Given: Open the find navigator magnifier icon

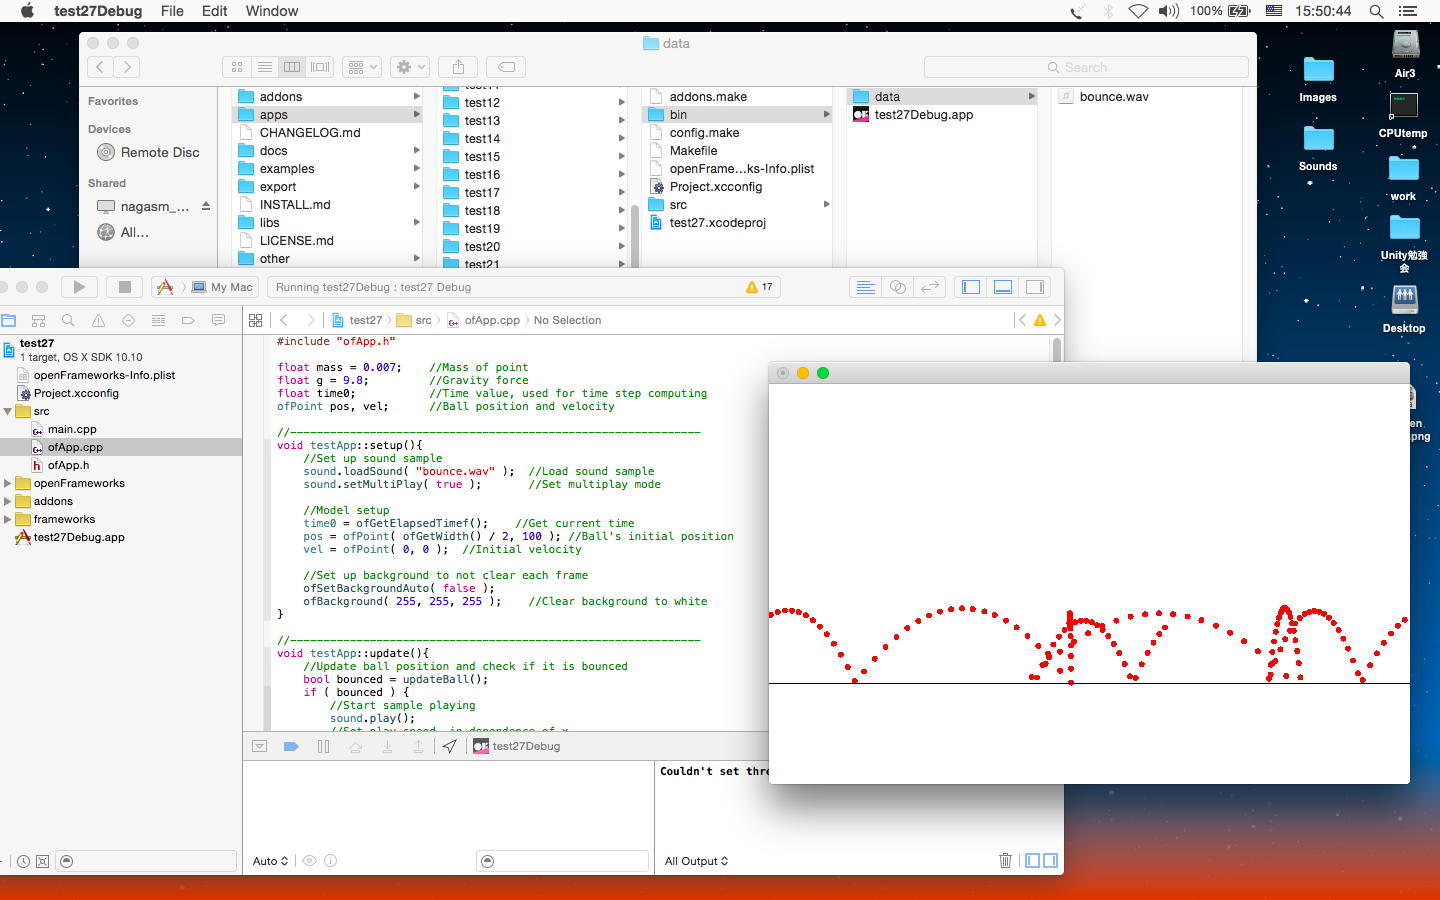Looking at the screenshot, I should [68, 320].
